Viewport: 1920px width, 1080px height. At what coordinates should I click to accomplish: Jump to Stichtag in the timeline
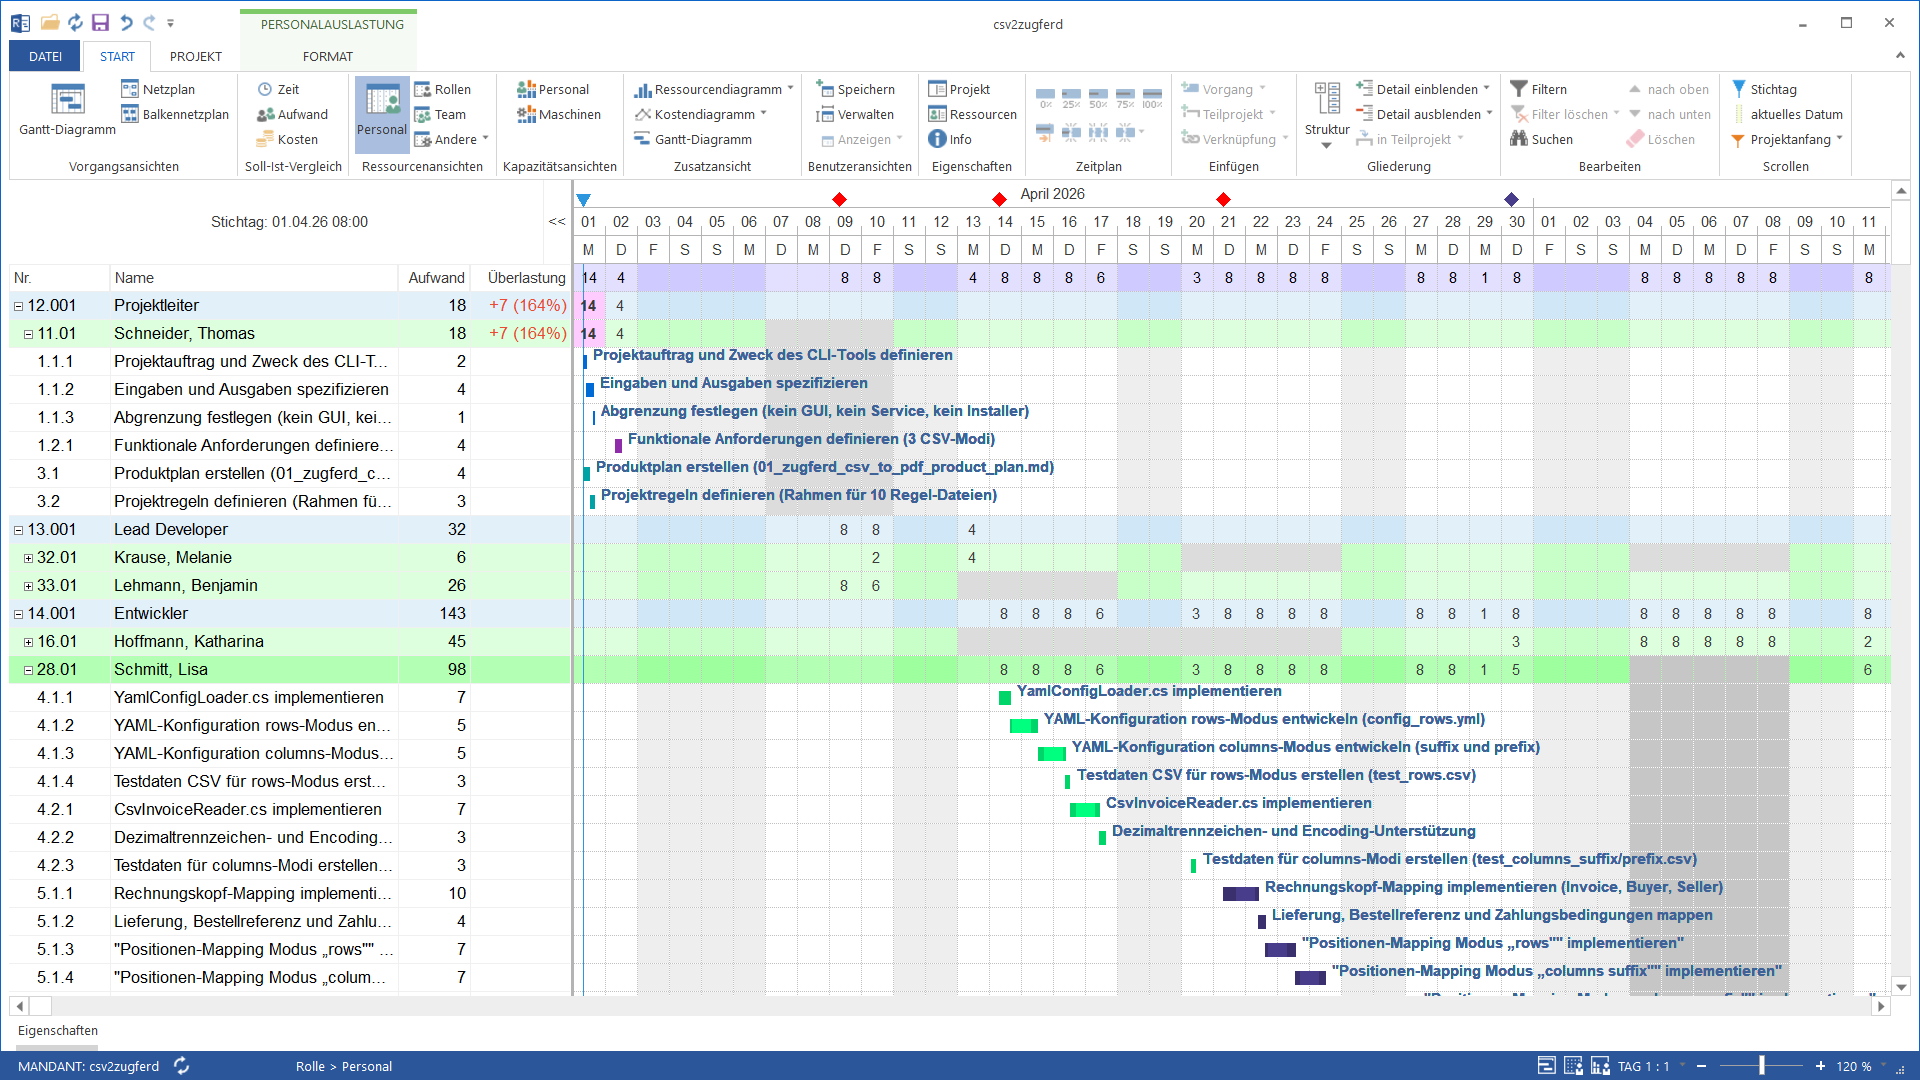pos(1764,89)
